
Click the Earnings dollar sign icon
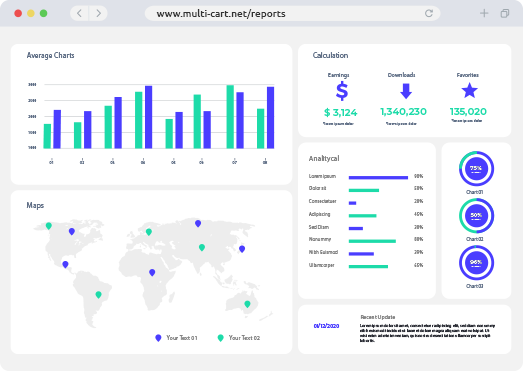point(342,91)
